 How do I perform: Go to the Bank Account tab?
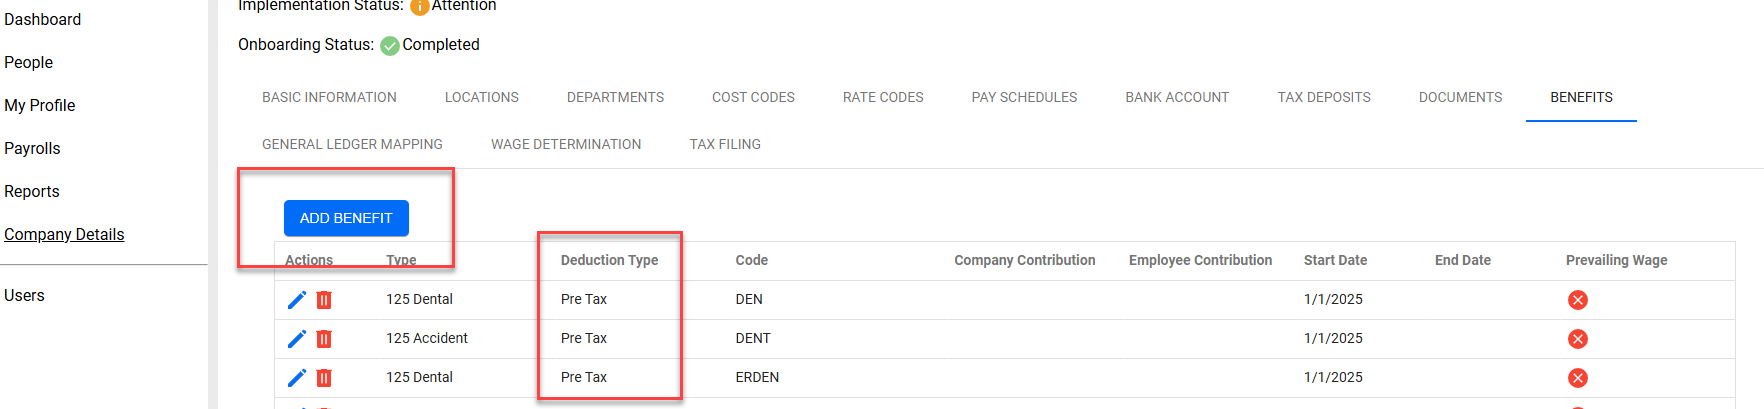pos(1177,97)
